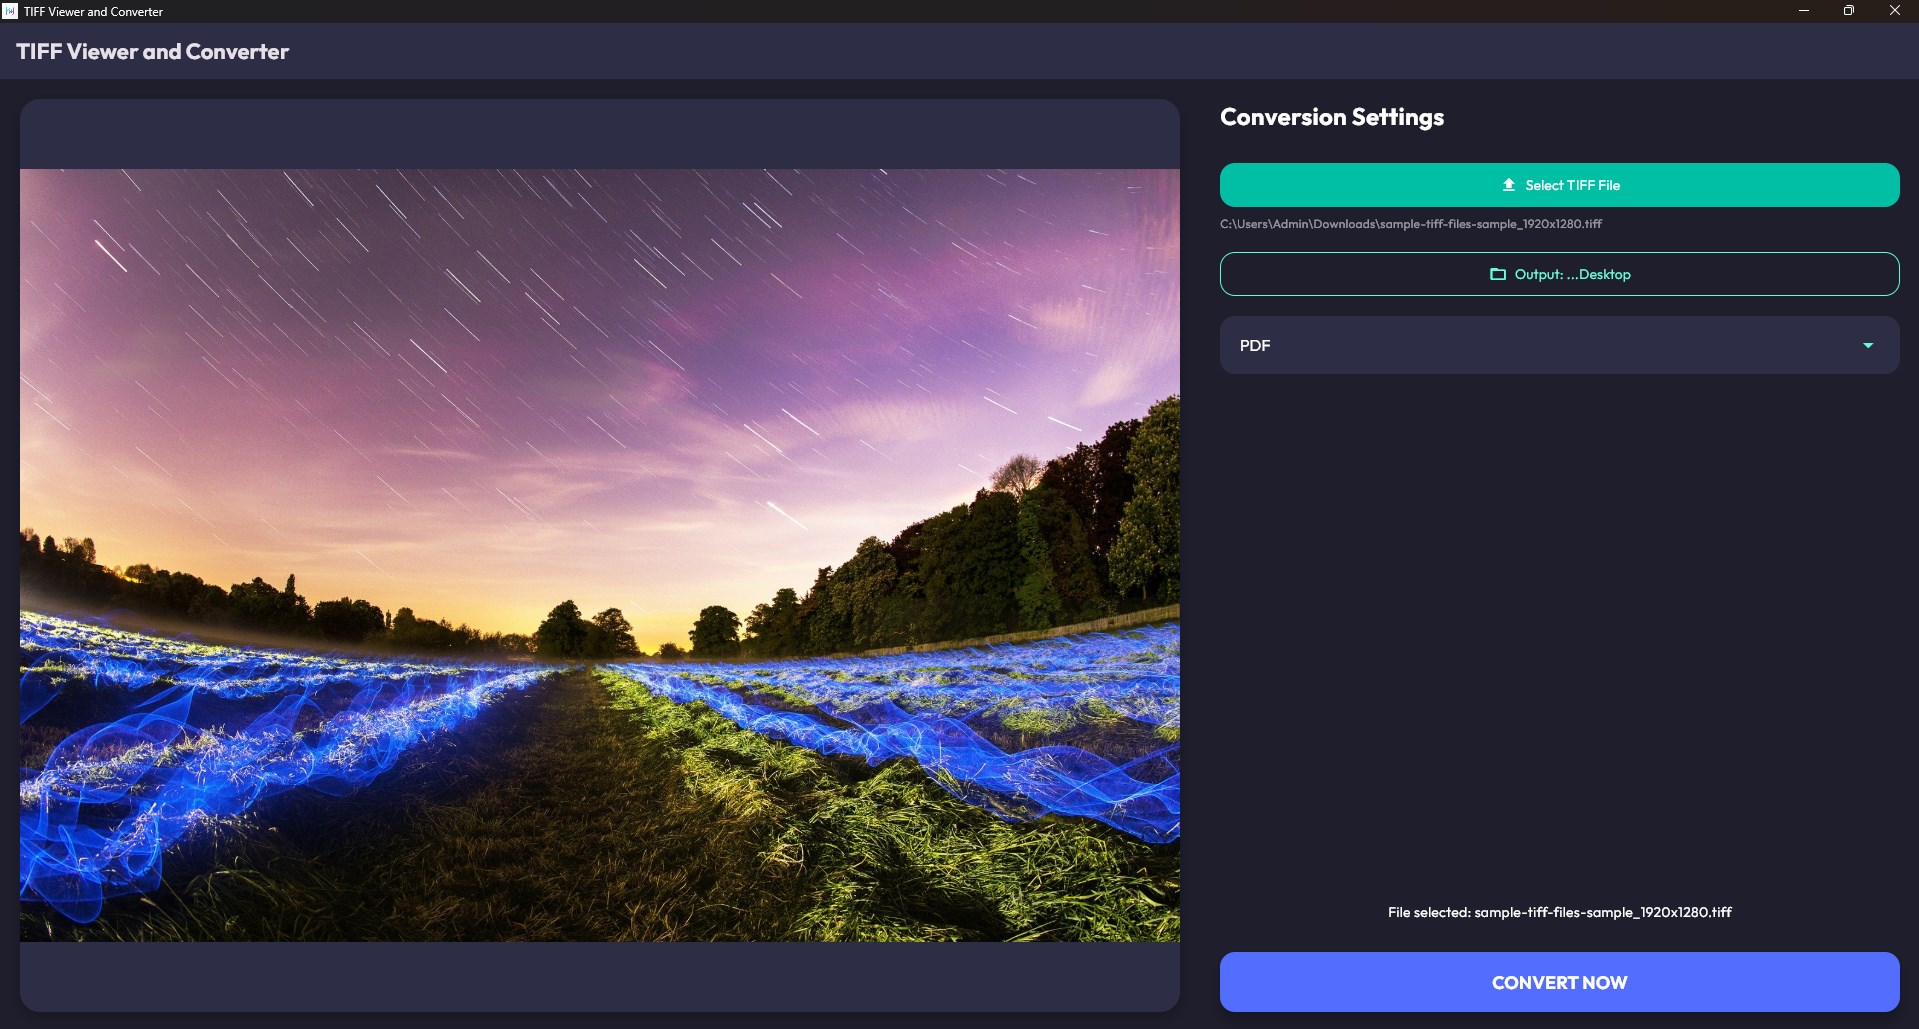Click the TIFF Viewer and Converter header title
1919x1029 pixels.
152,50
